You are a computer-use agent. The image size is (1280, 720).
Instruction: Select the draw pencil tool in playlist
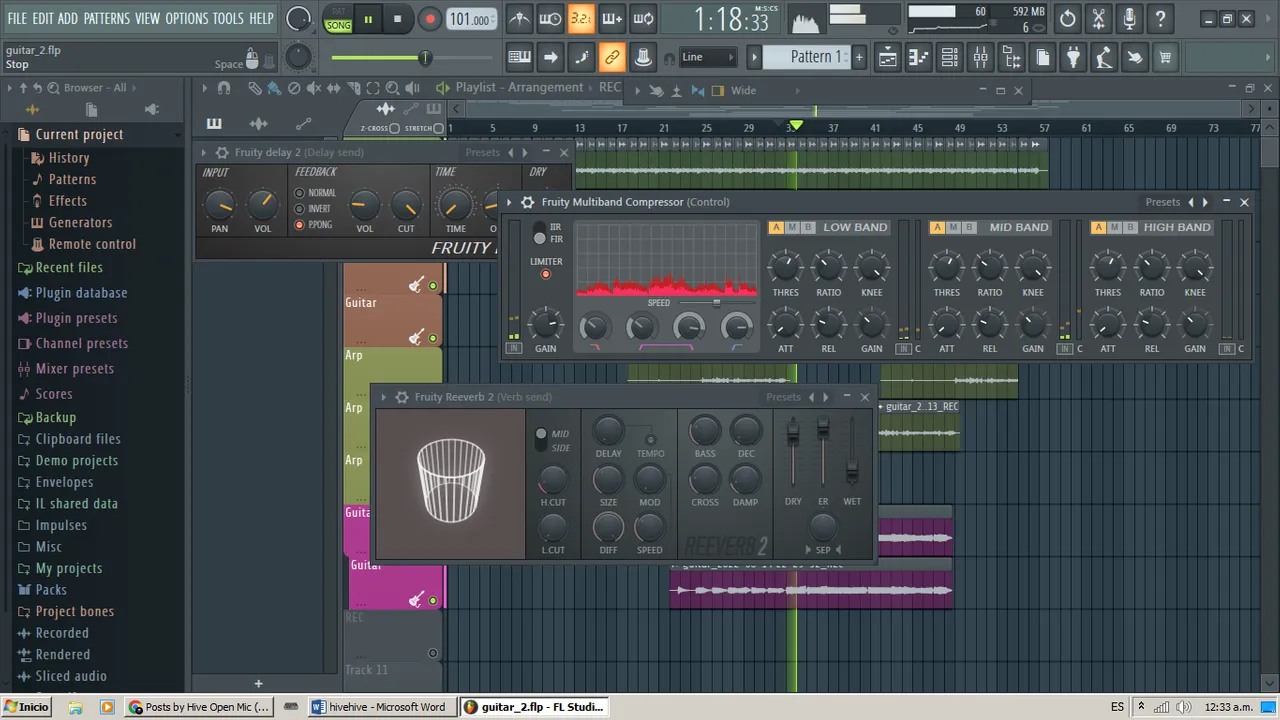254,88
